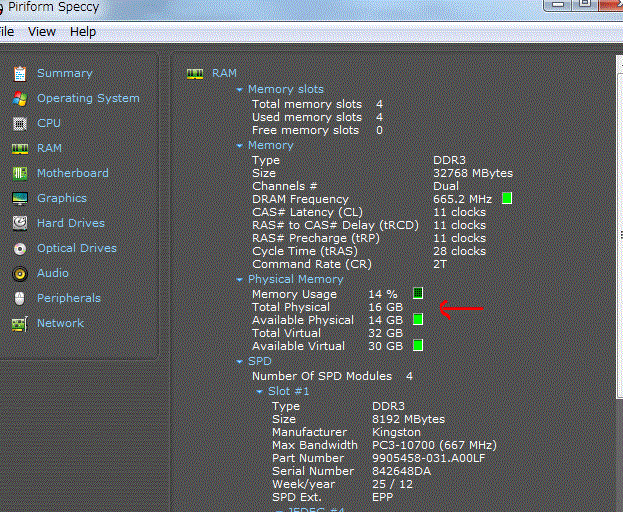Click the green indicator beside Available Physical
This screenshot has height=512, width=623.
pos(418,319)
